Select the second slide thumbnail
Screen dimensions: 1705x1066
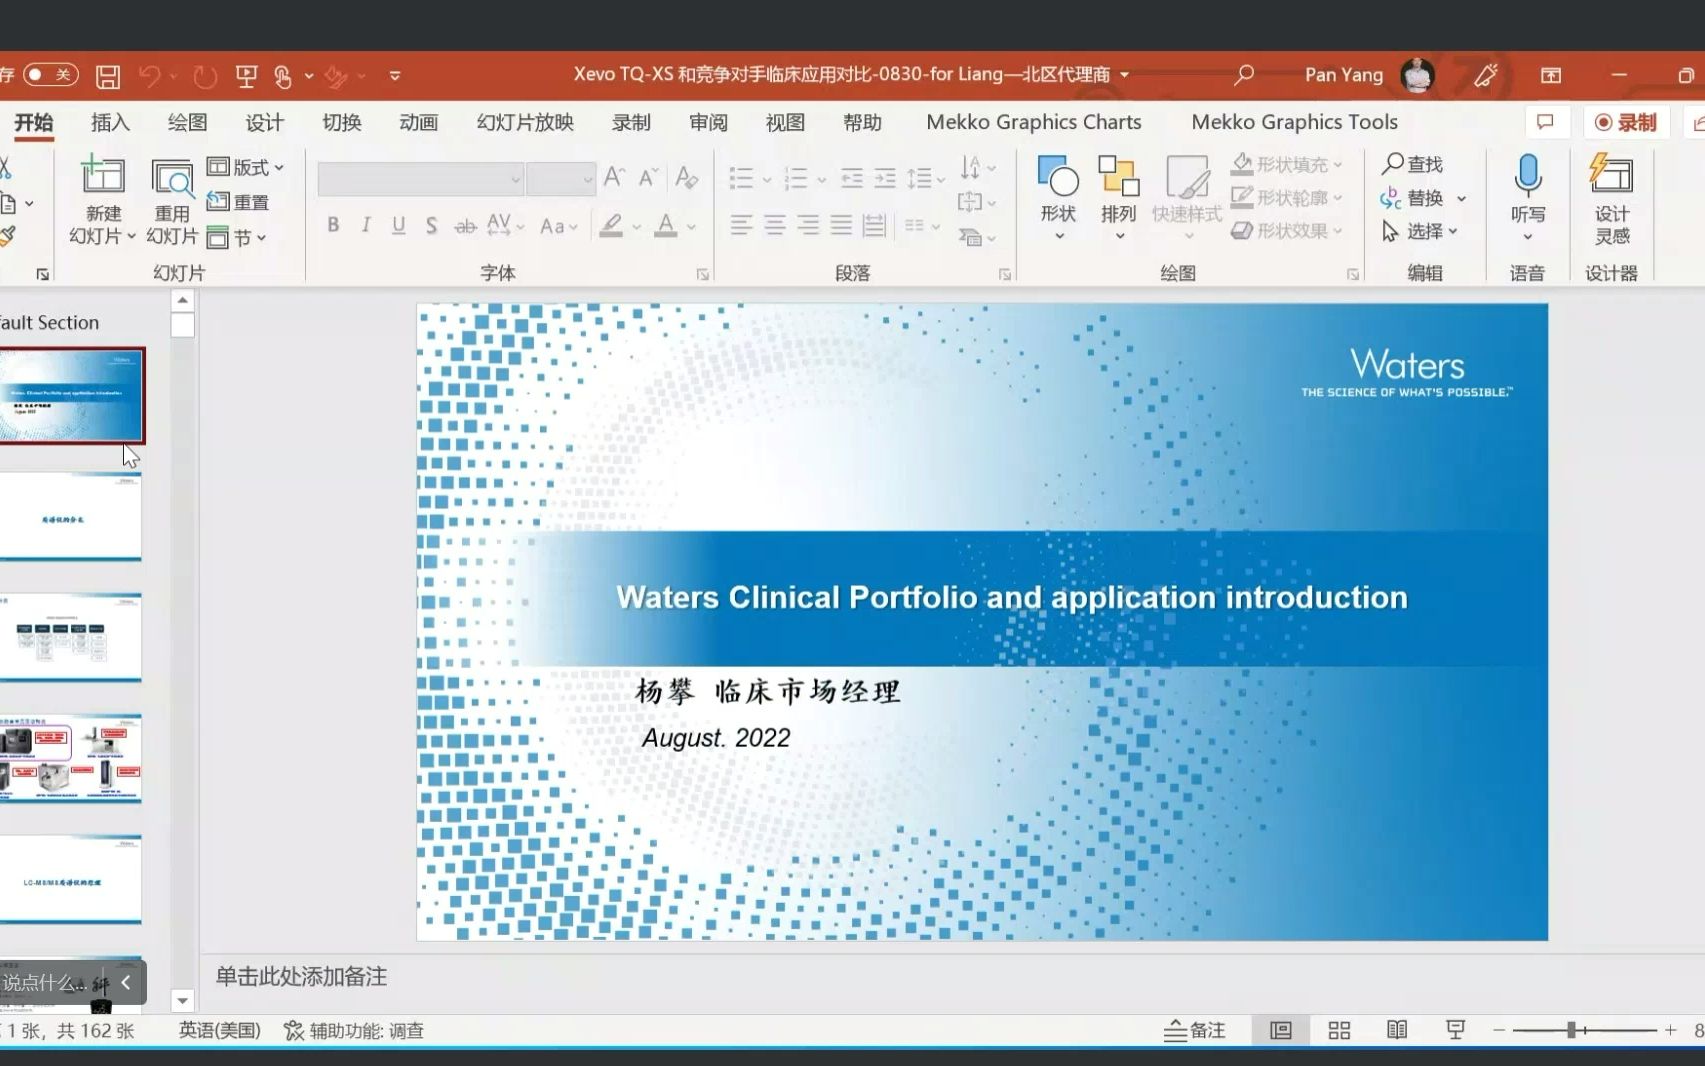point(70,517)
